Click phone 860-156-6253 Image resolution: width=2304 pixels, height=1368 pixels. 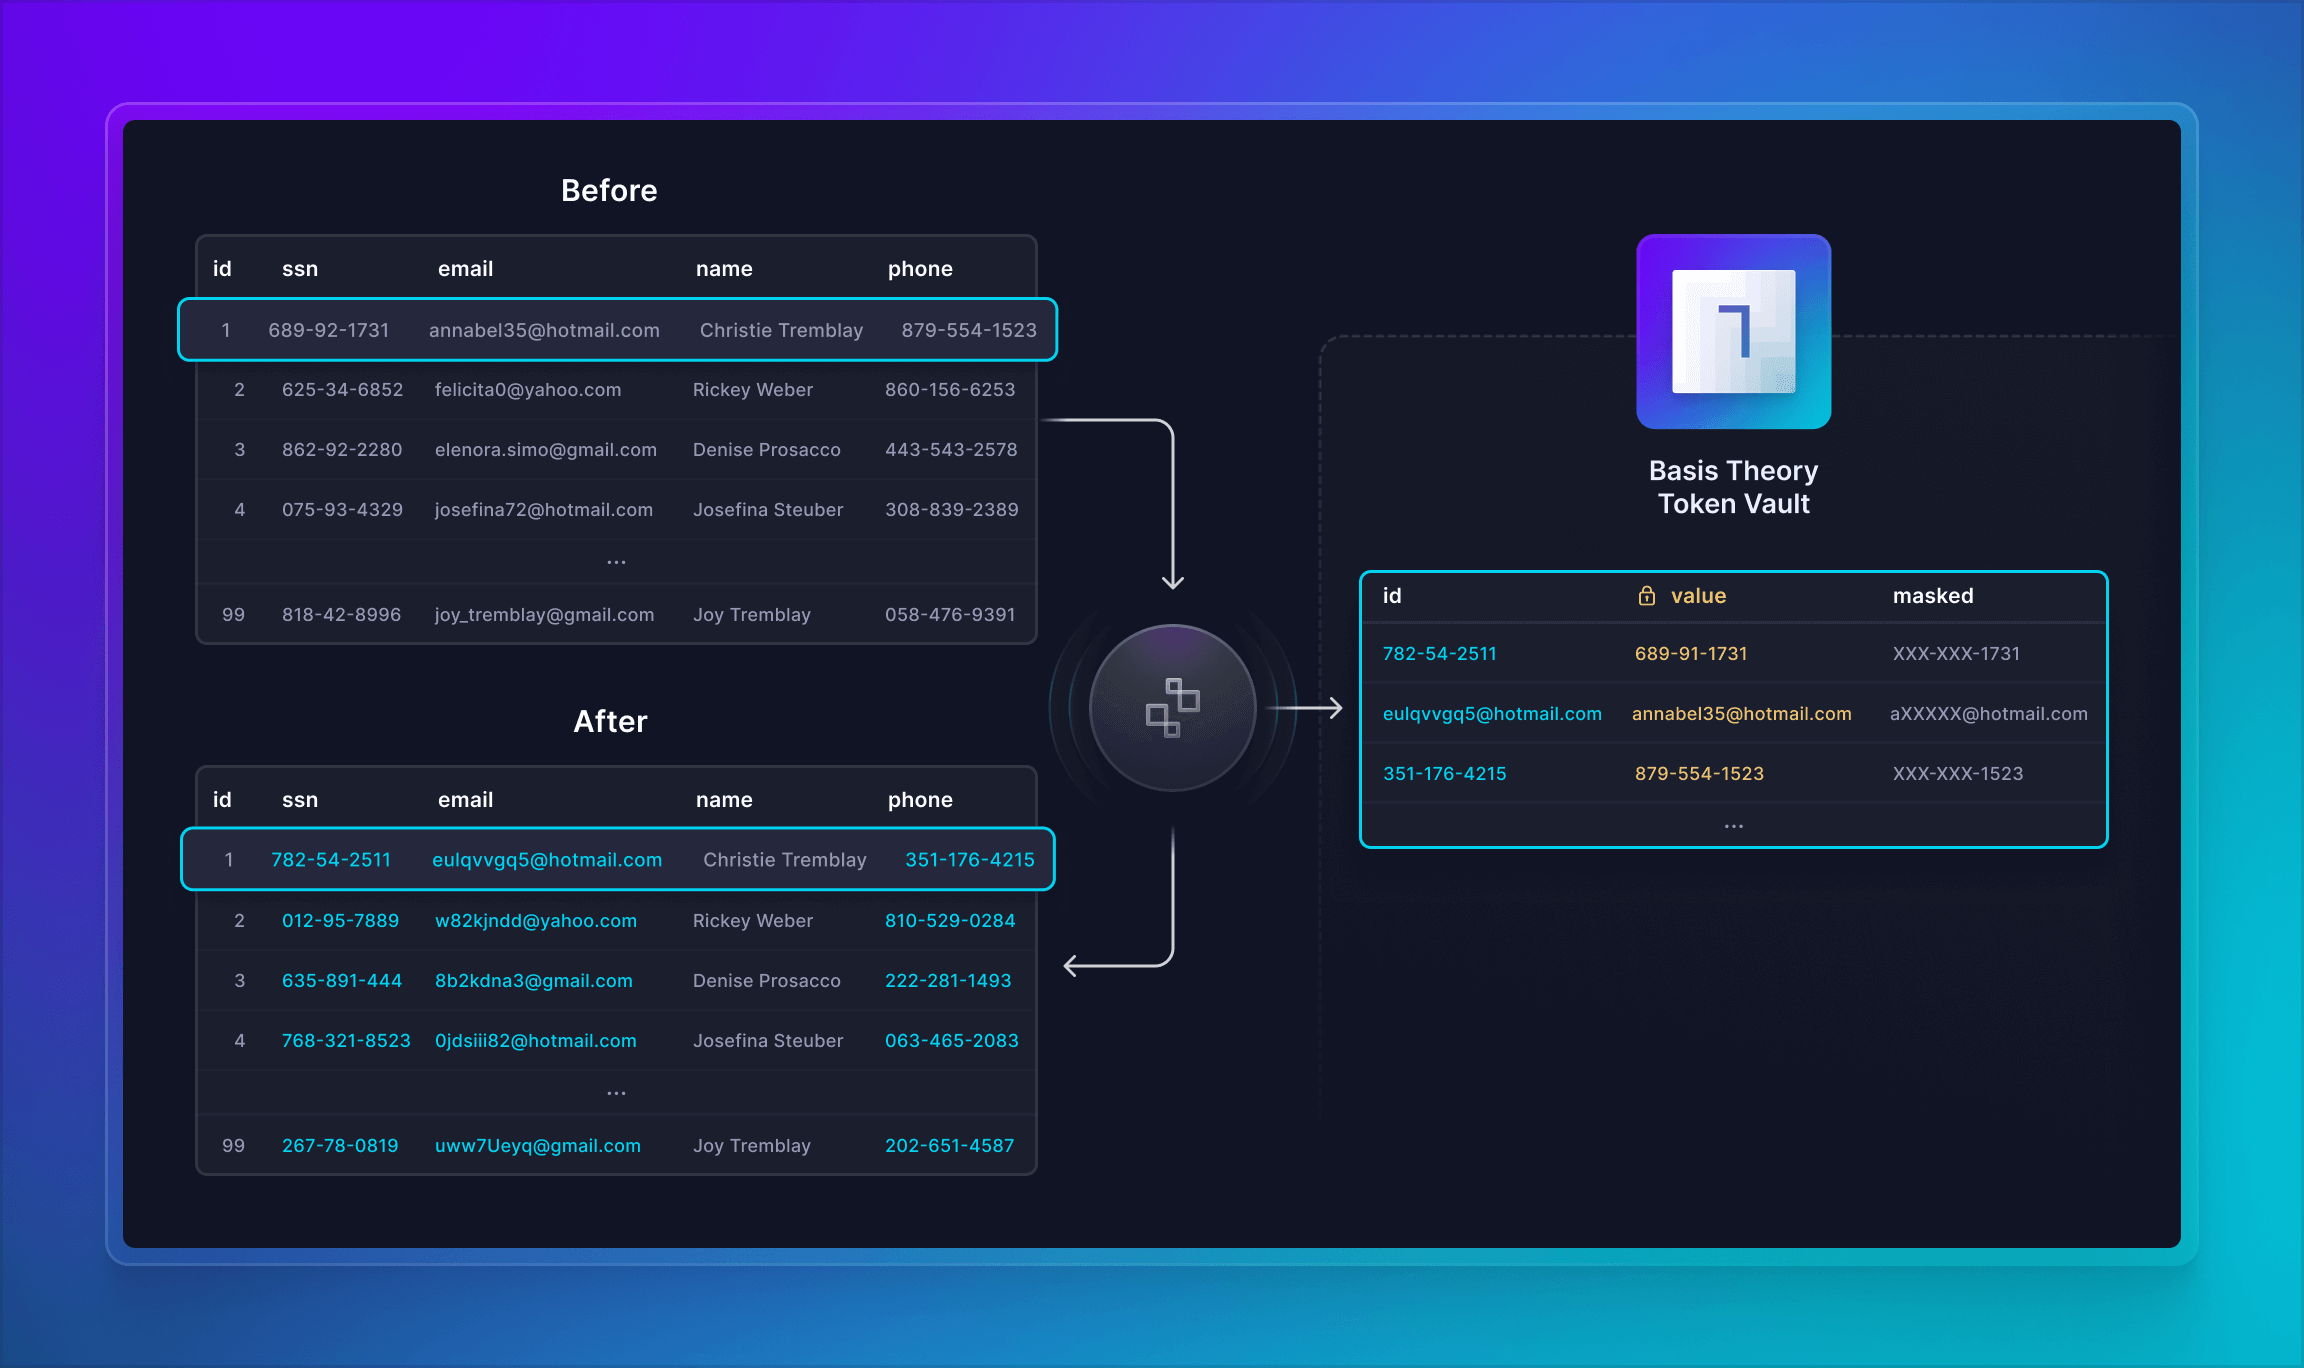[950, 390]
